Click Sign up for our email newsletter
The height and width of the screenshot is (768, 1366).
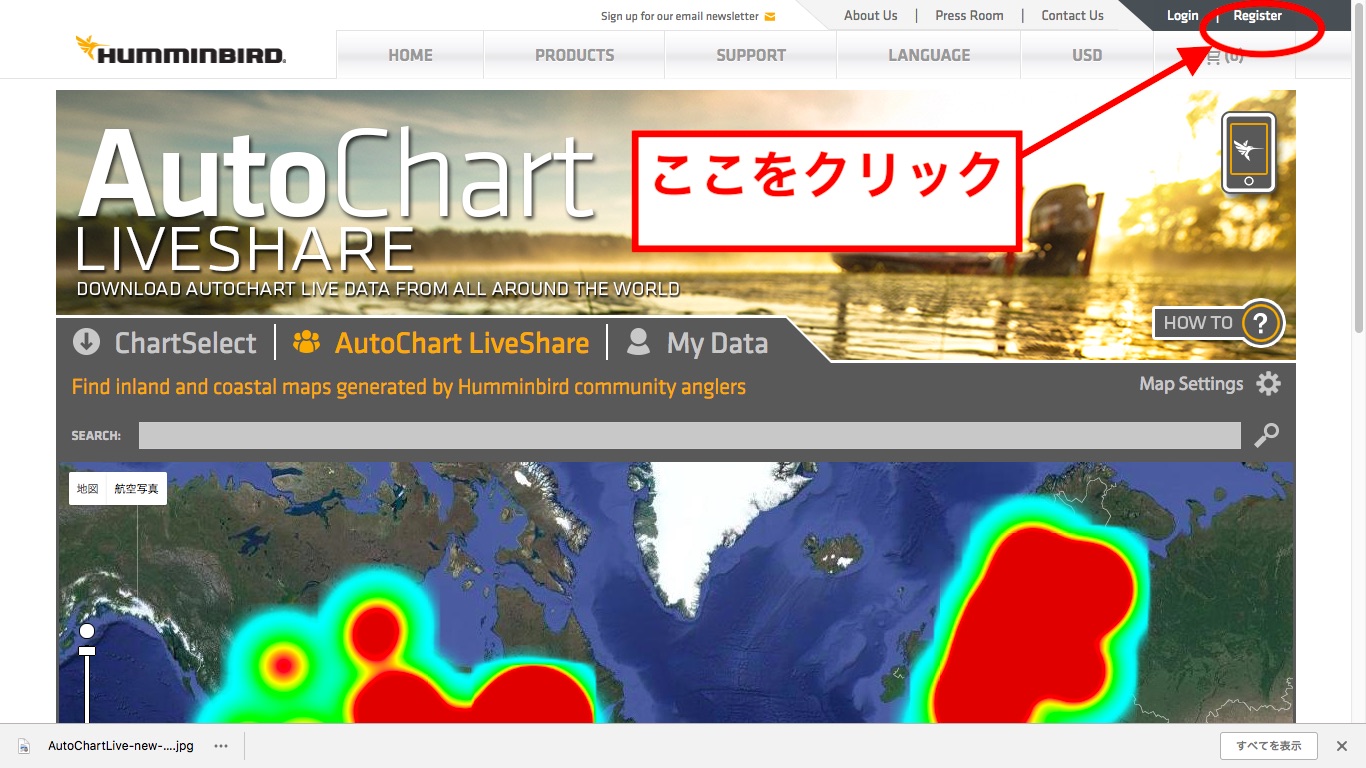679,16
